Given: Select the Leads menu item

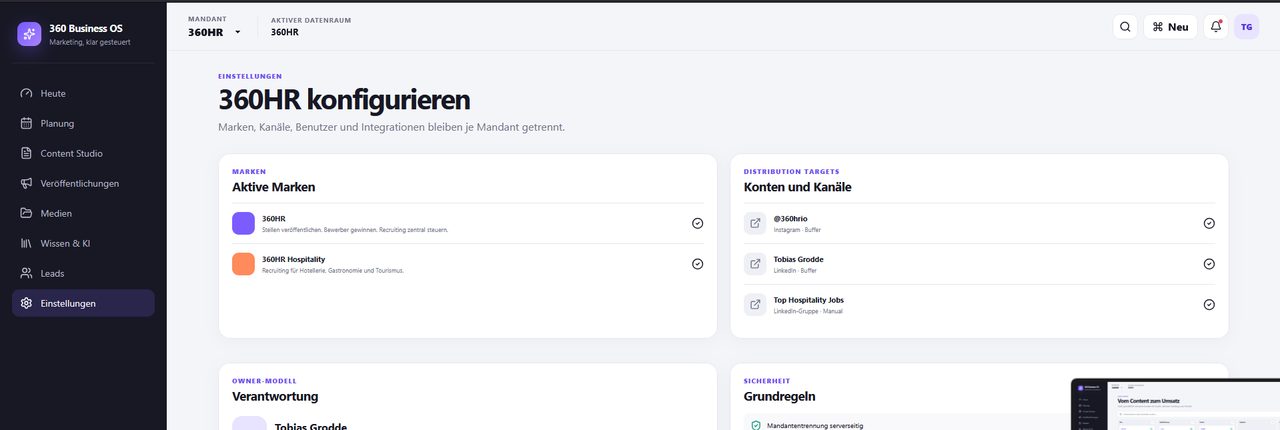Looking at the screenshot, I should (83, 273).
